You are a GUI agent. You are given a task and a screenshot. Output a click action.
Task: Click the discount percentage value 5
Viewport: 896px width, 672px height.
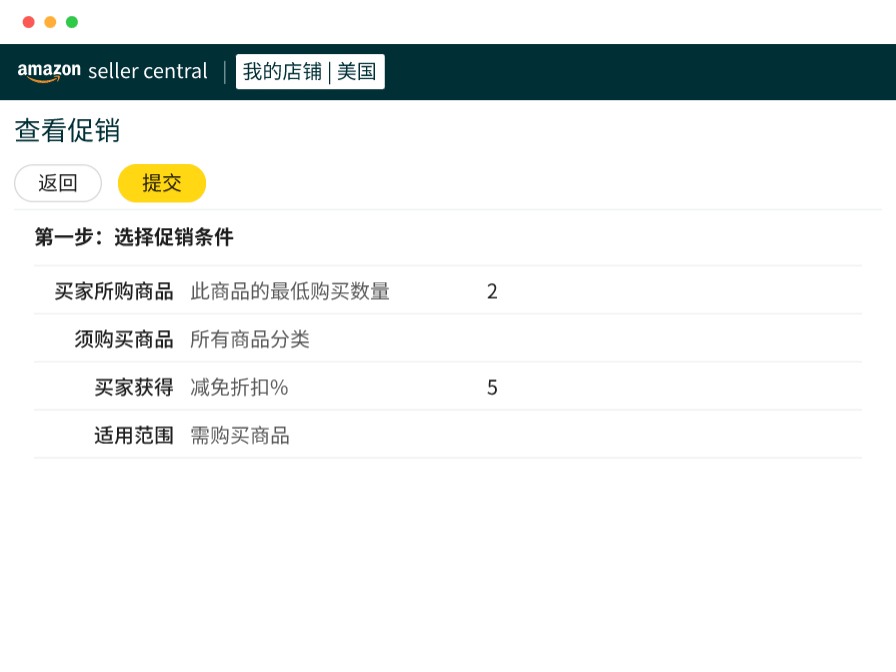(x=492, y=387)
